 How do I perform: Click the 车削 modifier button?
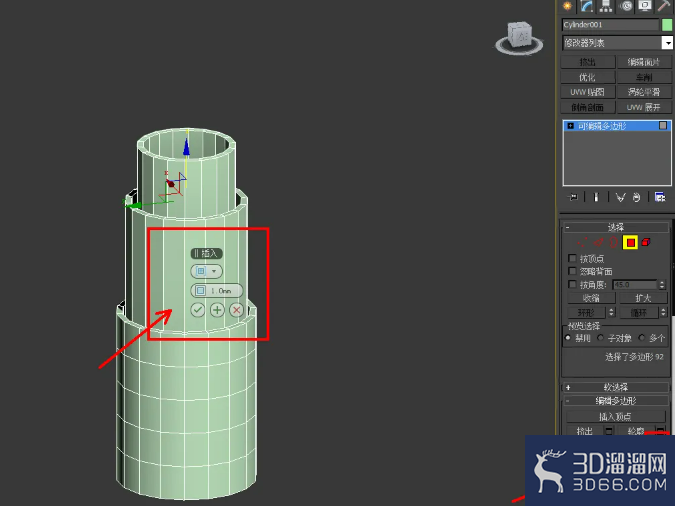pos(644,77)
